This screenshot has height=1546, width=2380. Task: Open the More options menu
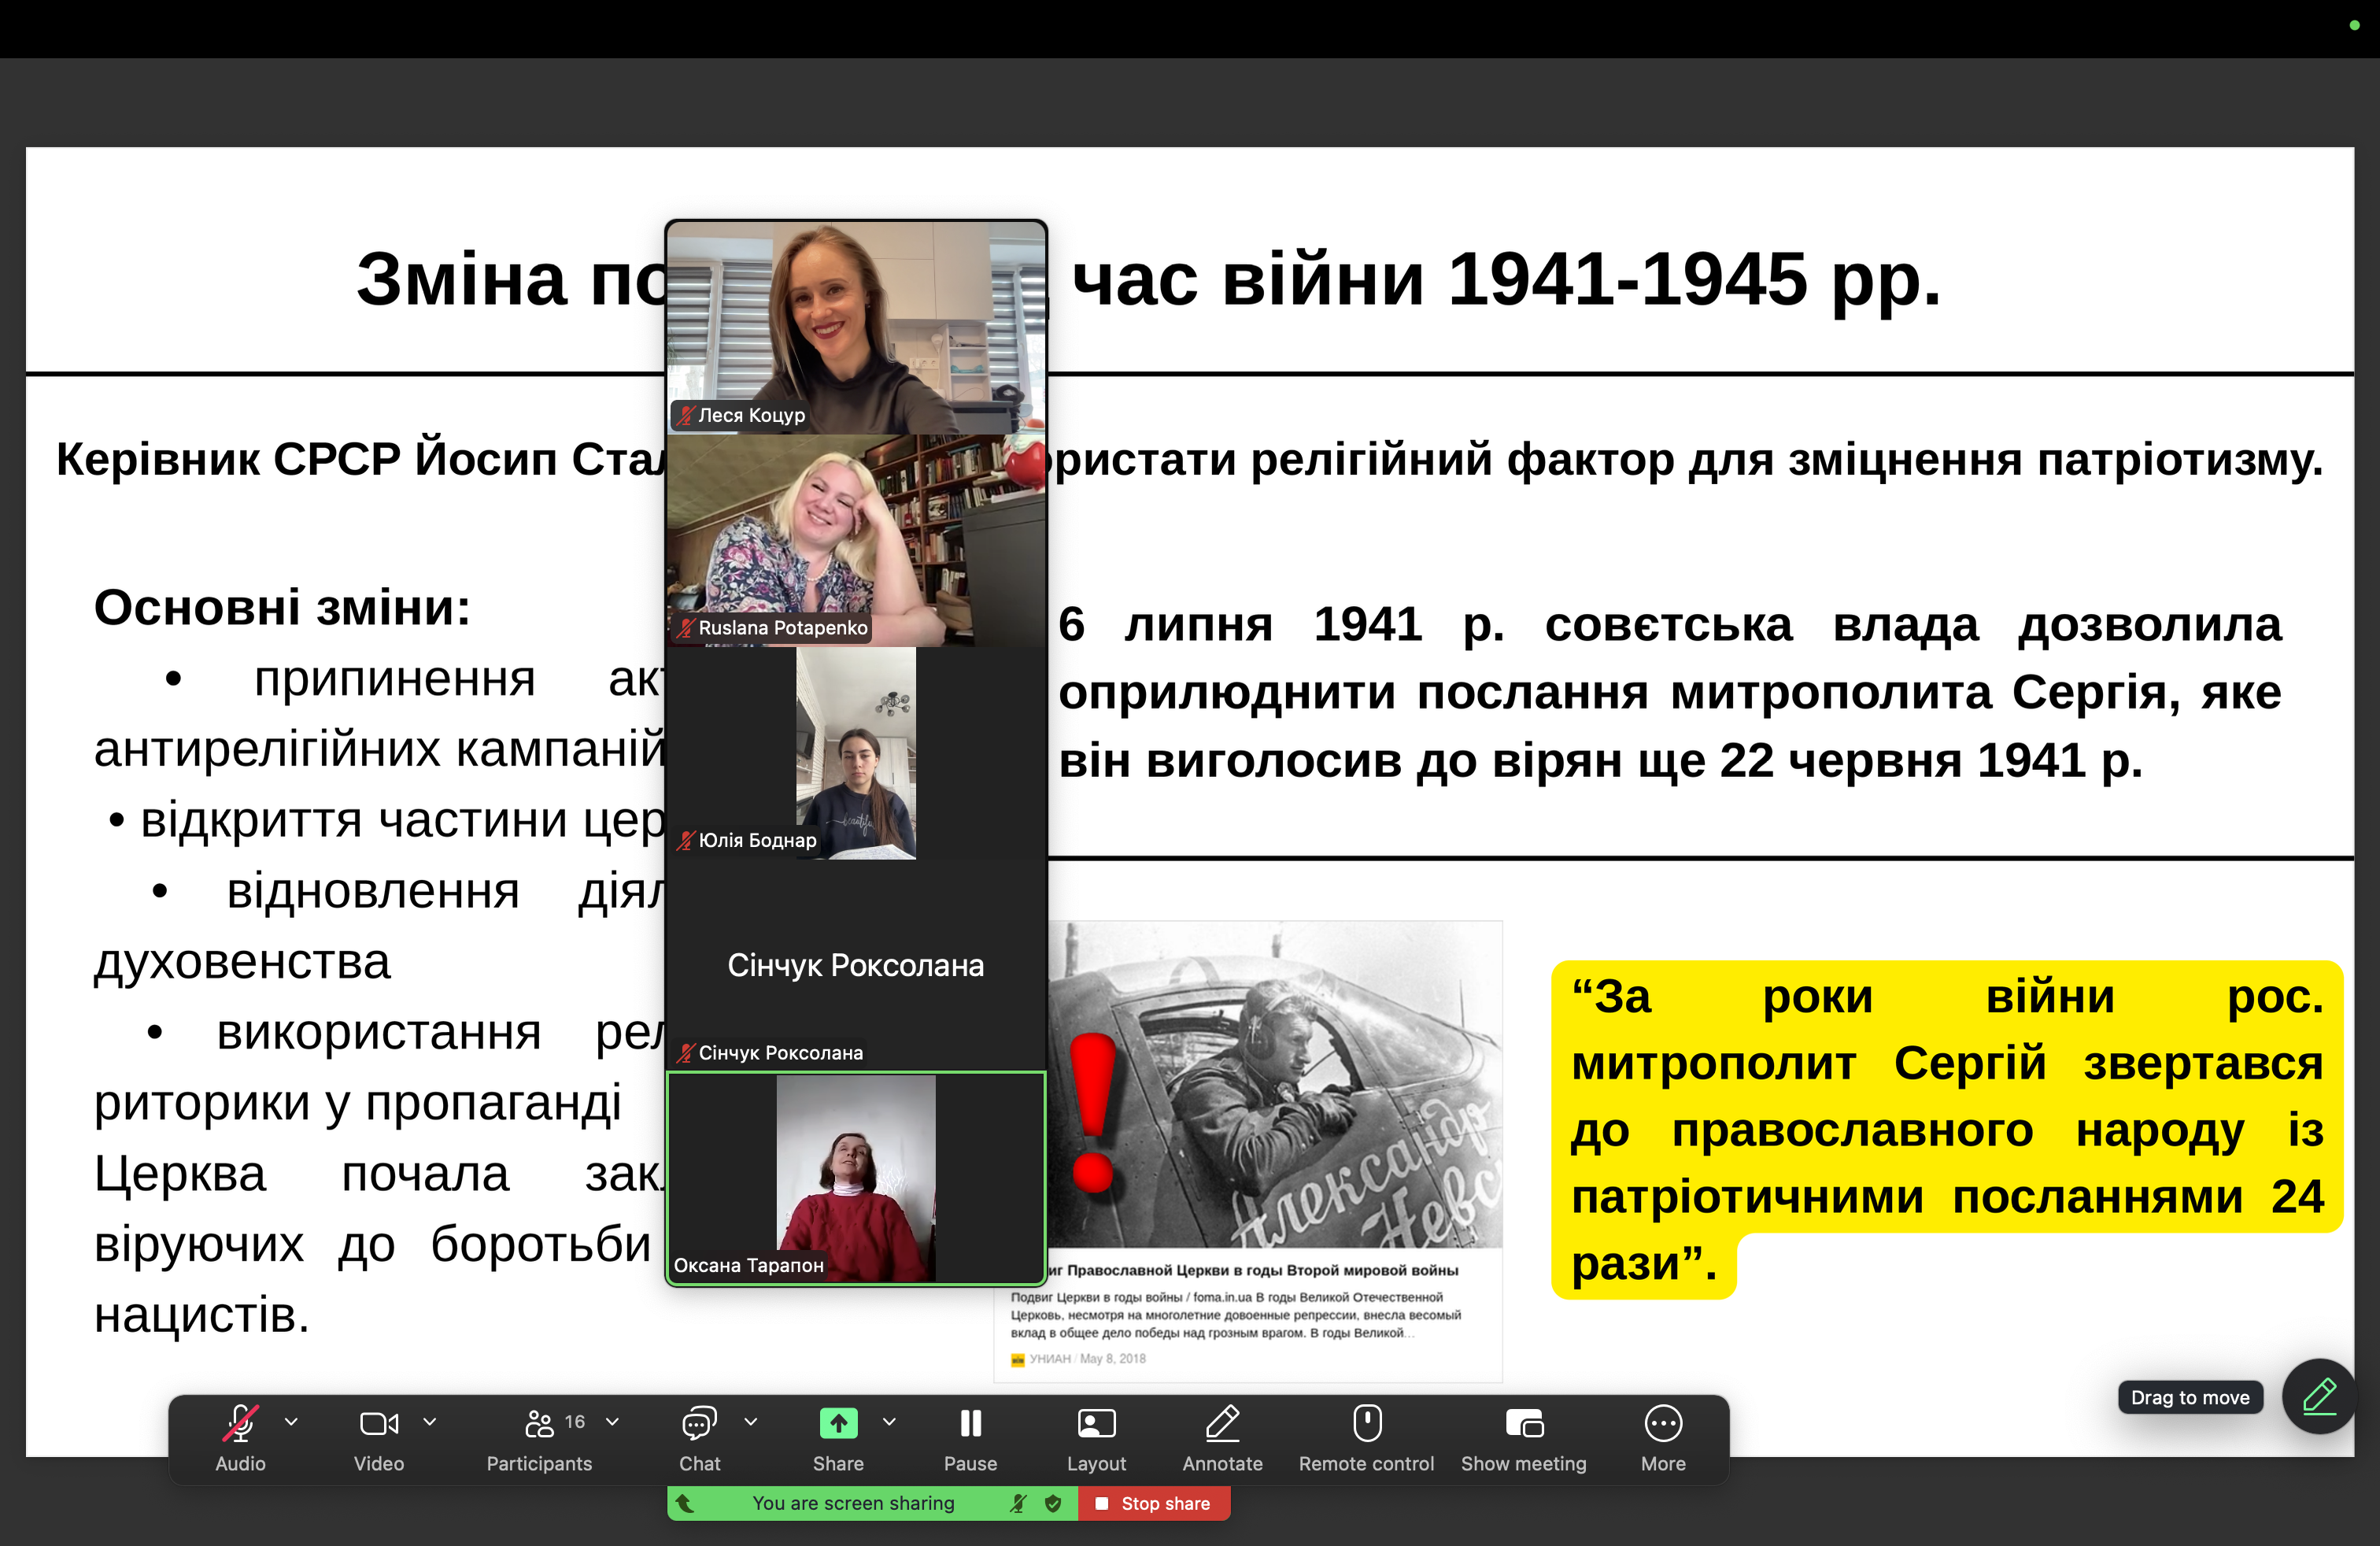(1663, 1423)
